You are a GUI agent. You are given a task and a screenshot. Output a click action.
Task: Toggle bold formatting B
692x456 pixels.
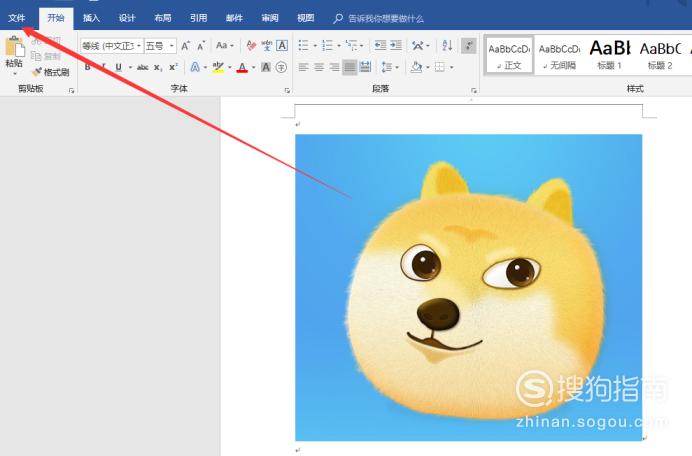click(x=87, y=67)
